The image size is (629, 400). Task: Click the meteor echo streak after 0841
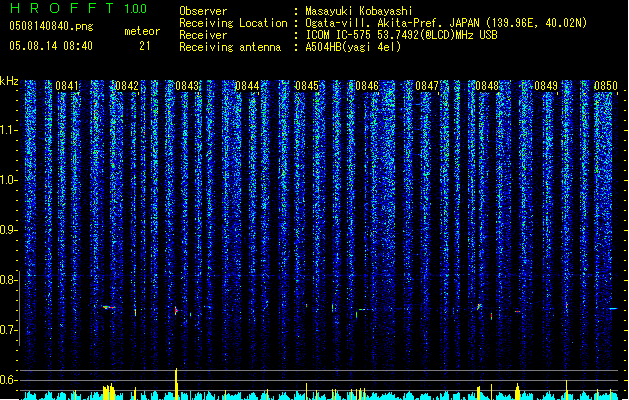click(108, 307)
